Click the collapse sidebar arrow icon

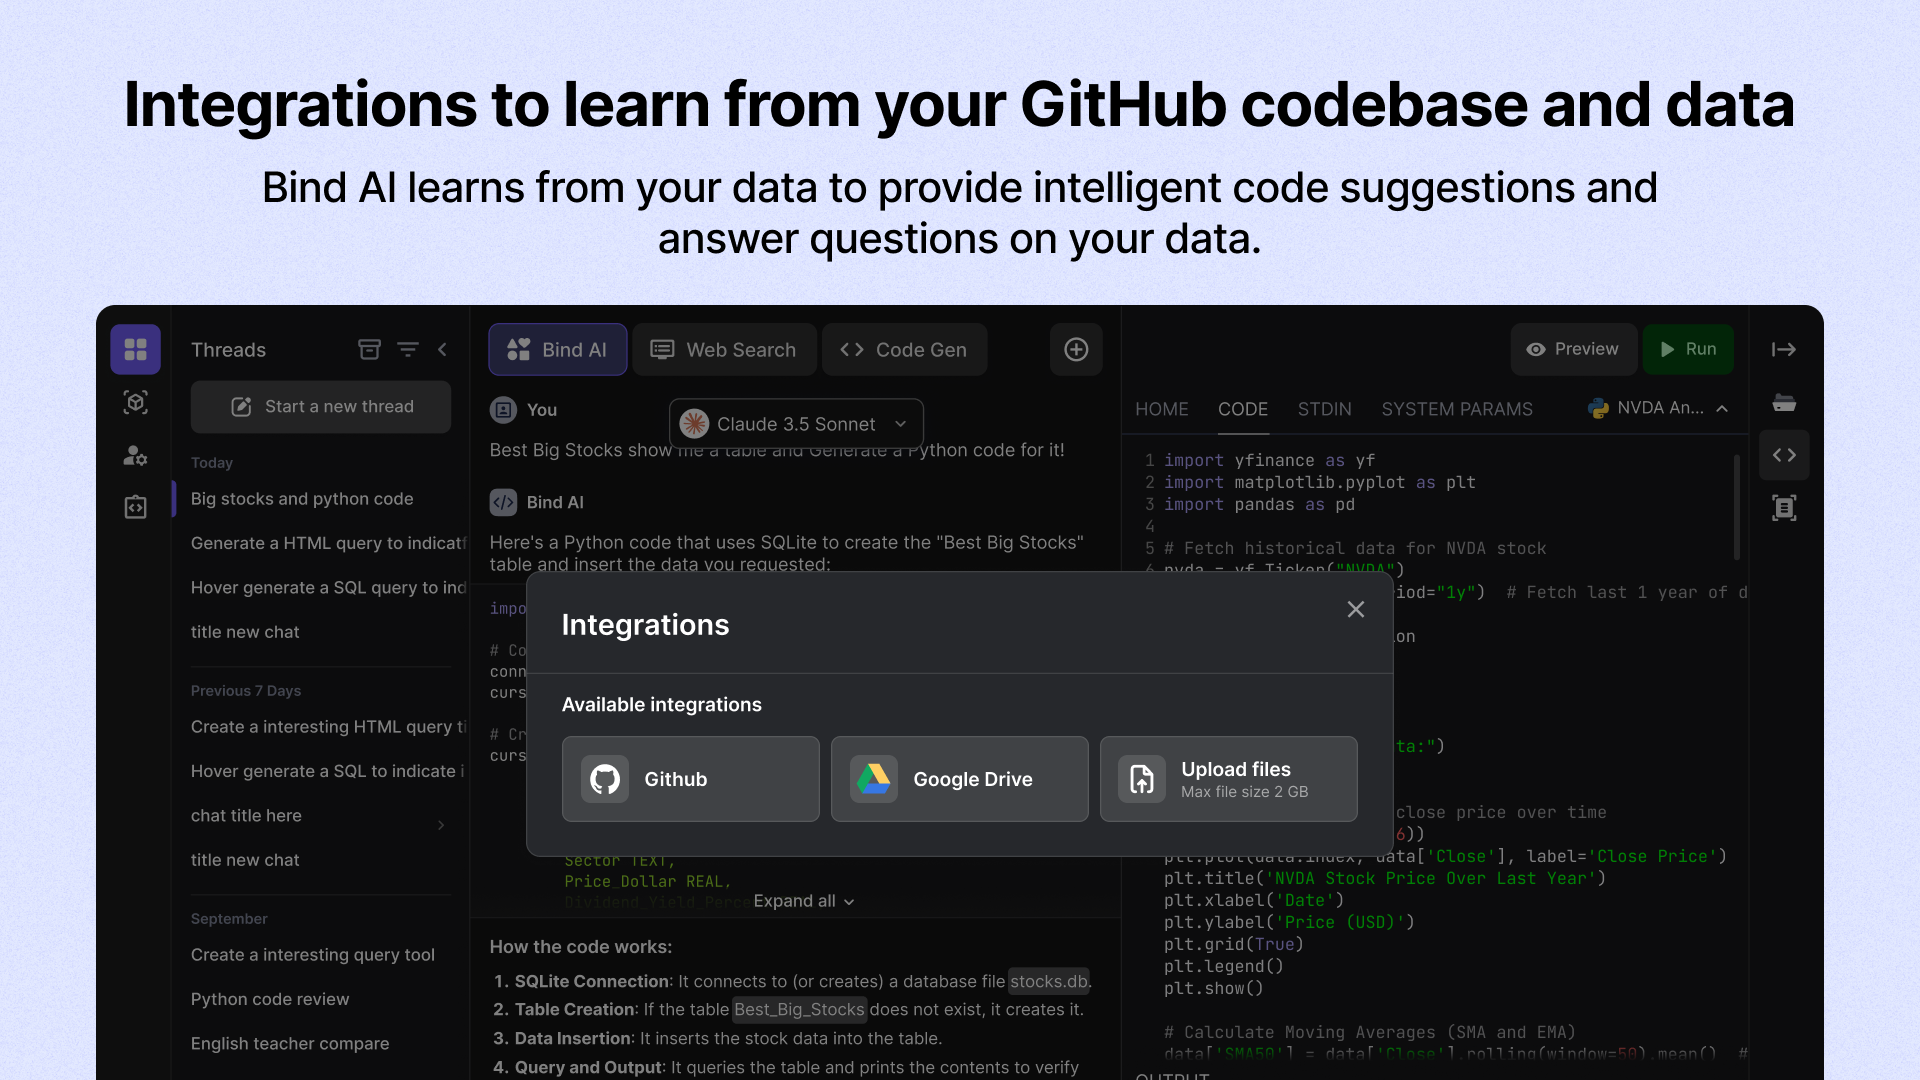tap(442, 349)
